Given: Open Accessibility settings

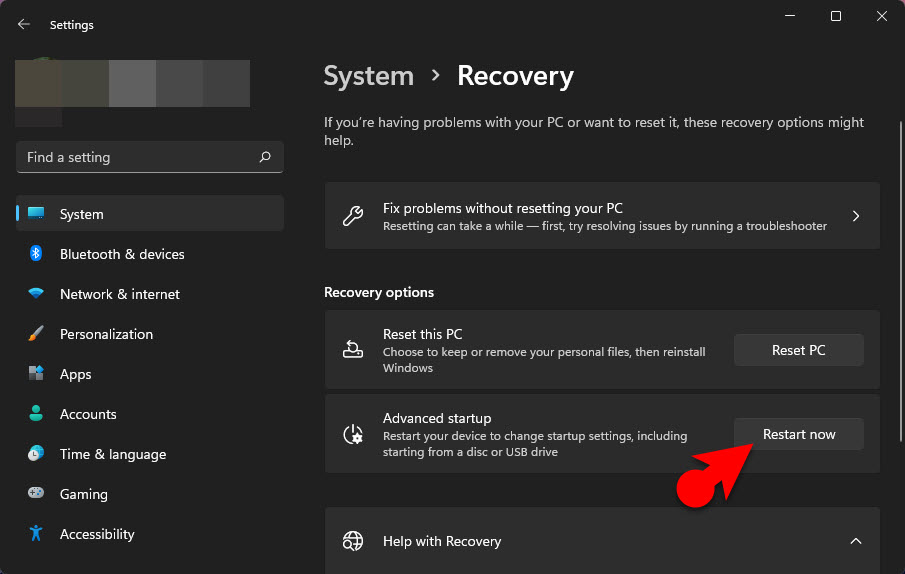Looking at the screenshot, I should pyautogui.click(x=150, y=534).
